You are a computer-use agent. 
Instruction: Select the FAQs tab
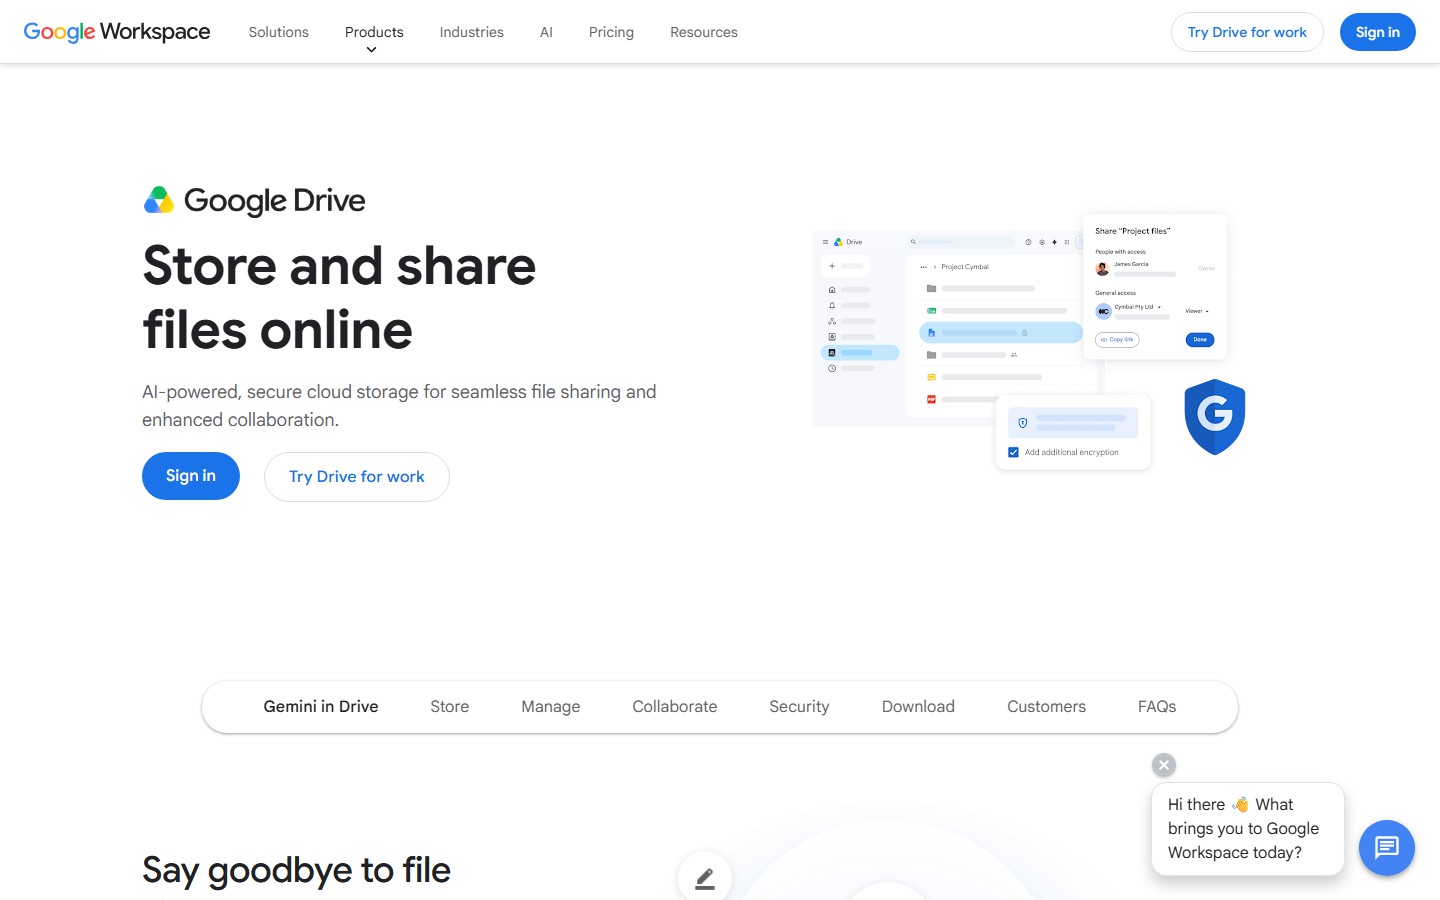click(x=1157, y=707)
